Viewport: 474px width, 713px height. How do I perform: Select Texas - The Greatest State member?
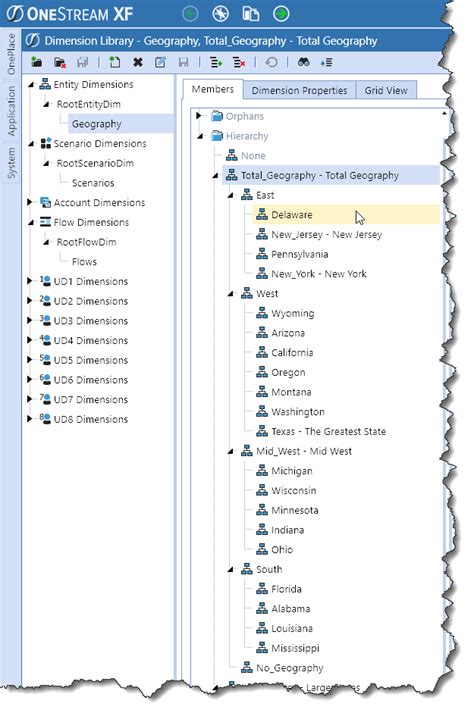[x=328, y=431]
